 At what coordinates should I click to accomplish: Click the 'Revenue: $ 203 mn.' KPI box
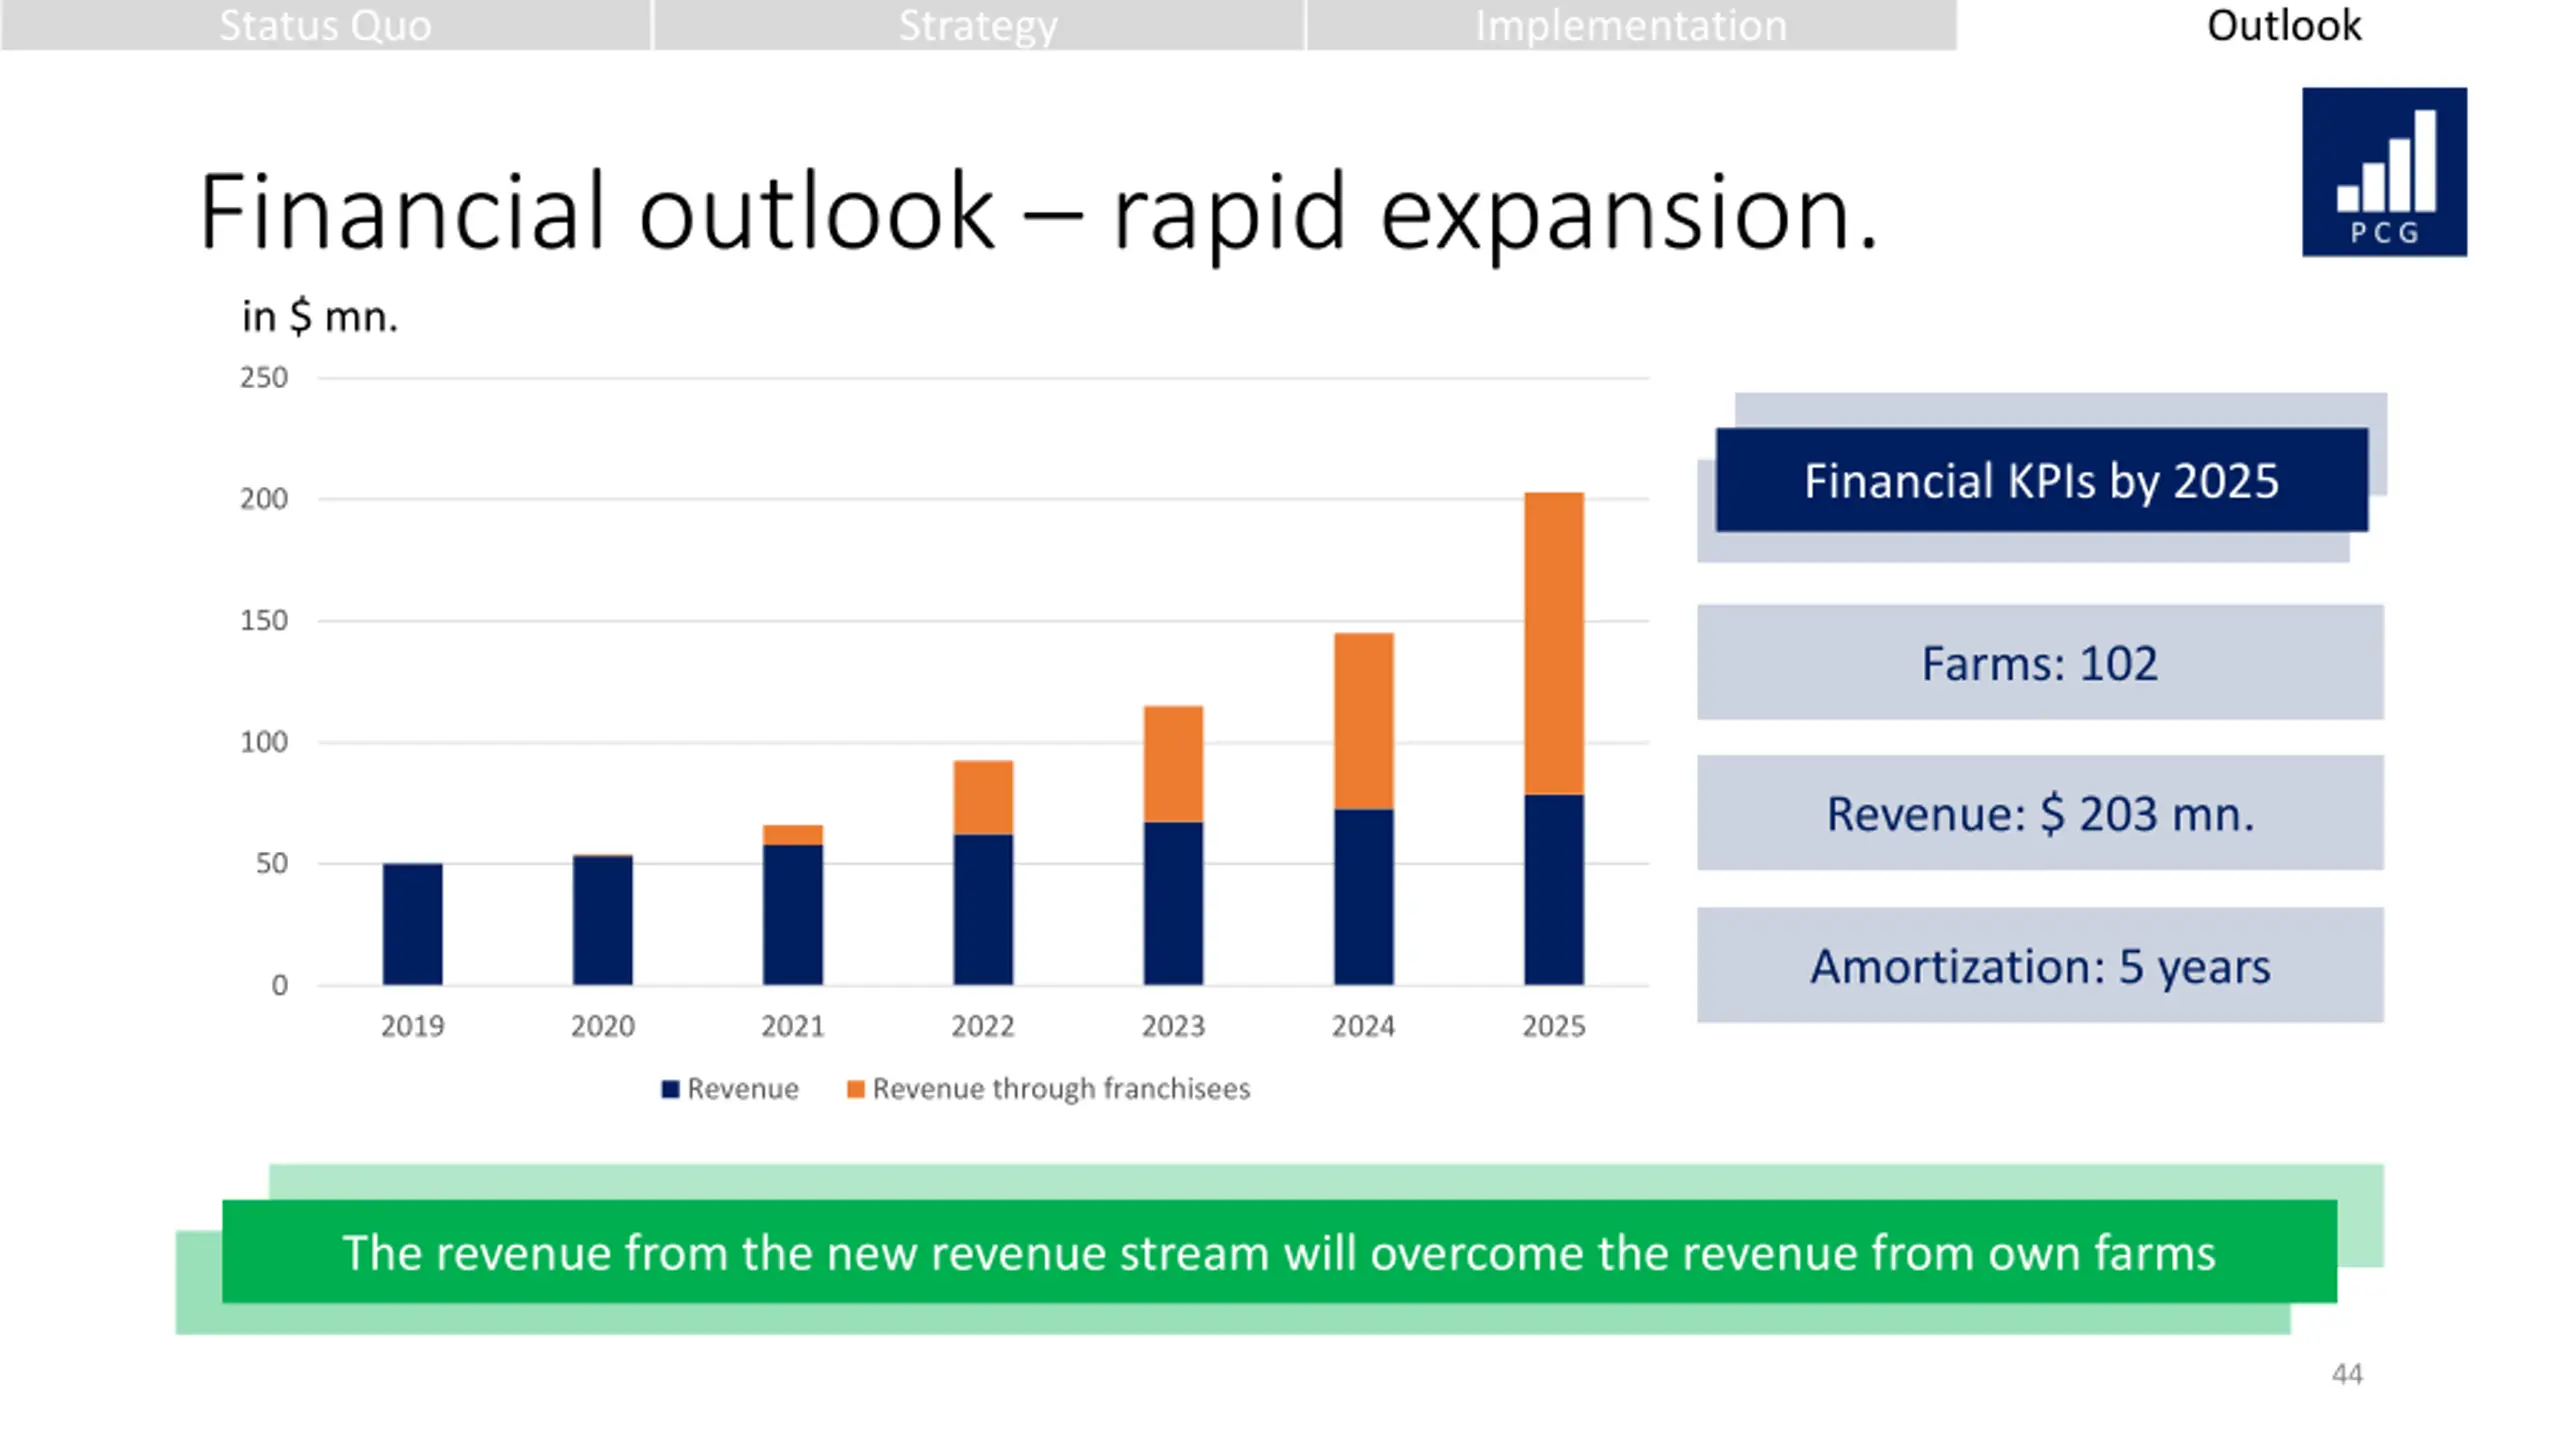pyautogui.click(x=2040, y=813)
